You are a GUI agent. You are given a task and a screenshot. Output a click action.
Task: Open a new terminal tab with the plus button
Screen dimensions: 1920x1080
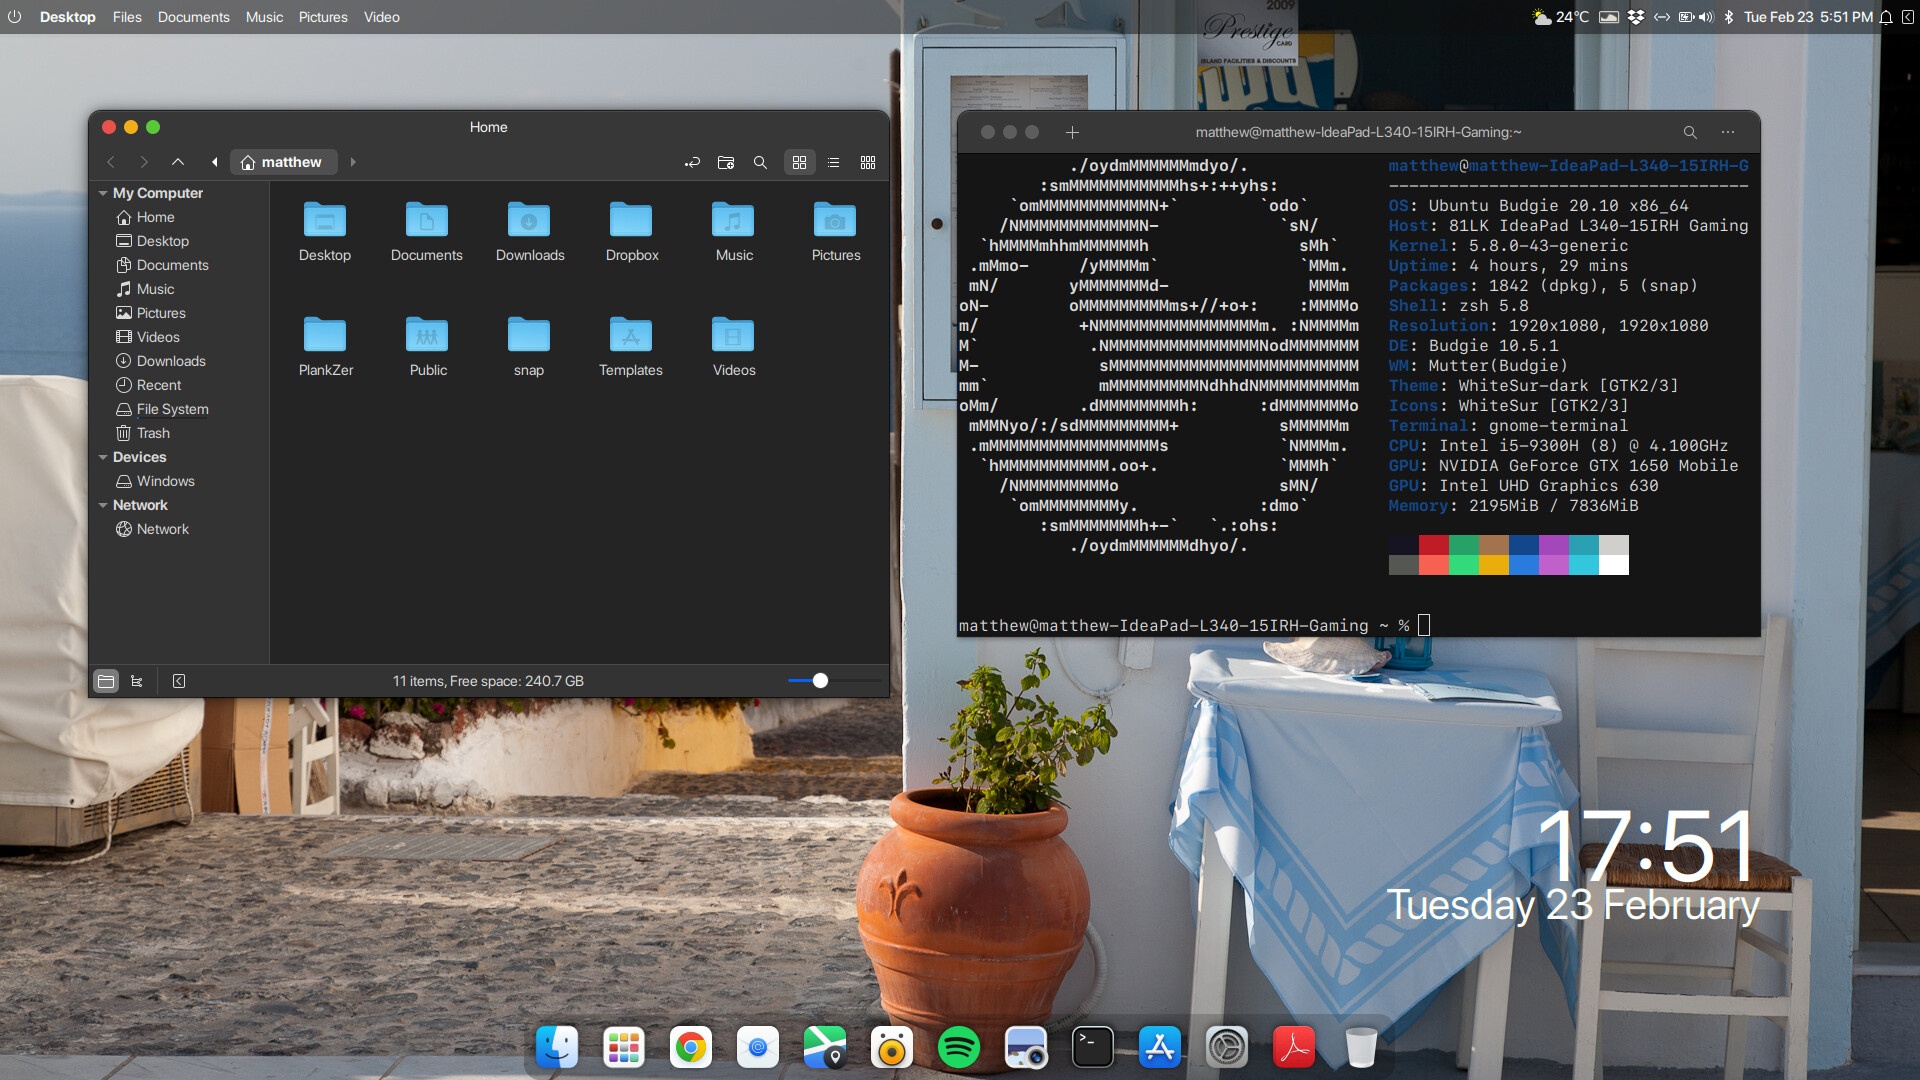point(1072,131)
